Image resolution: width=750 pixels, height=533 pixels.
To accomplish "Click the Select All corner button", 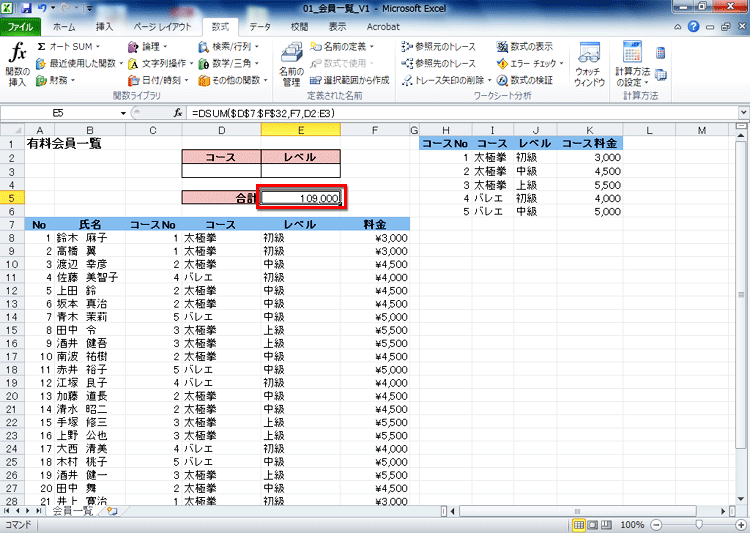I will pos(11,130).
